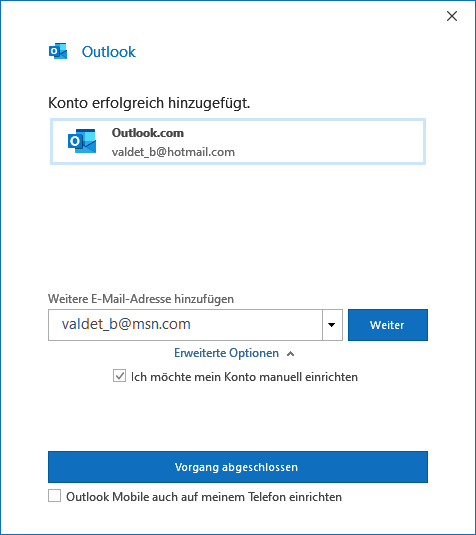Enable Outlook Mobile phone setup checkbox
The width and height of the screenshot is (476, 535).
pyautogui.click(x=55, y=496)
